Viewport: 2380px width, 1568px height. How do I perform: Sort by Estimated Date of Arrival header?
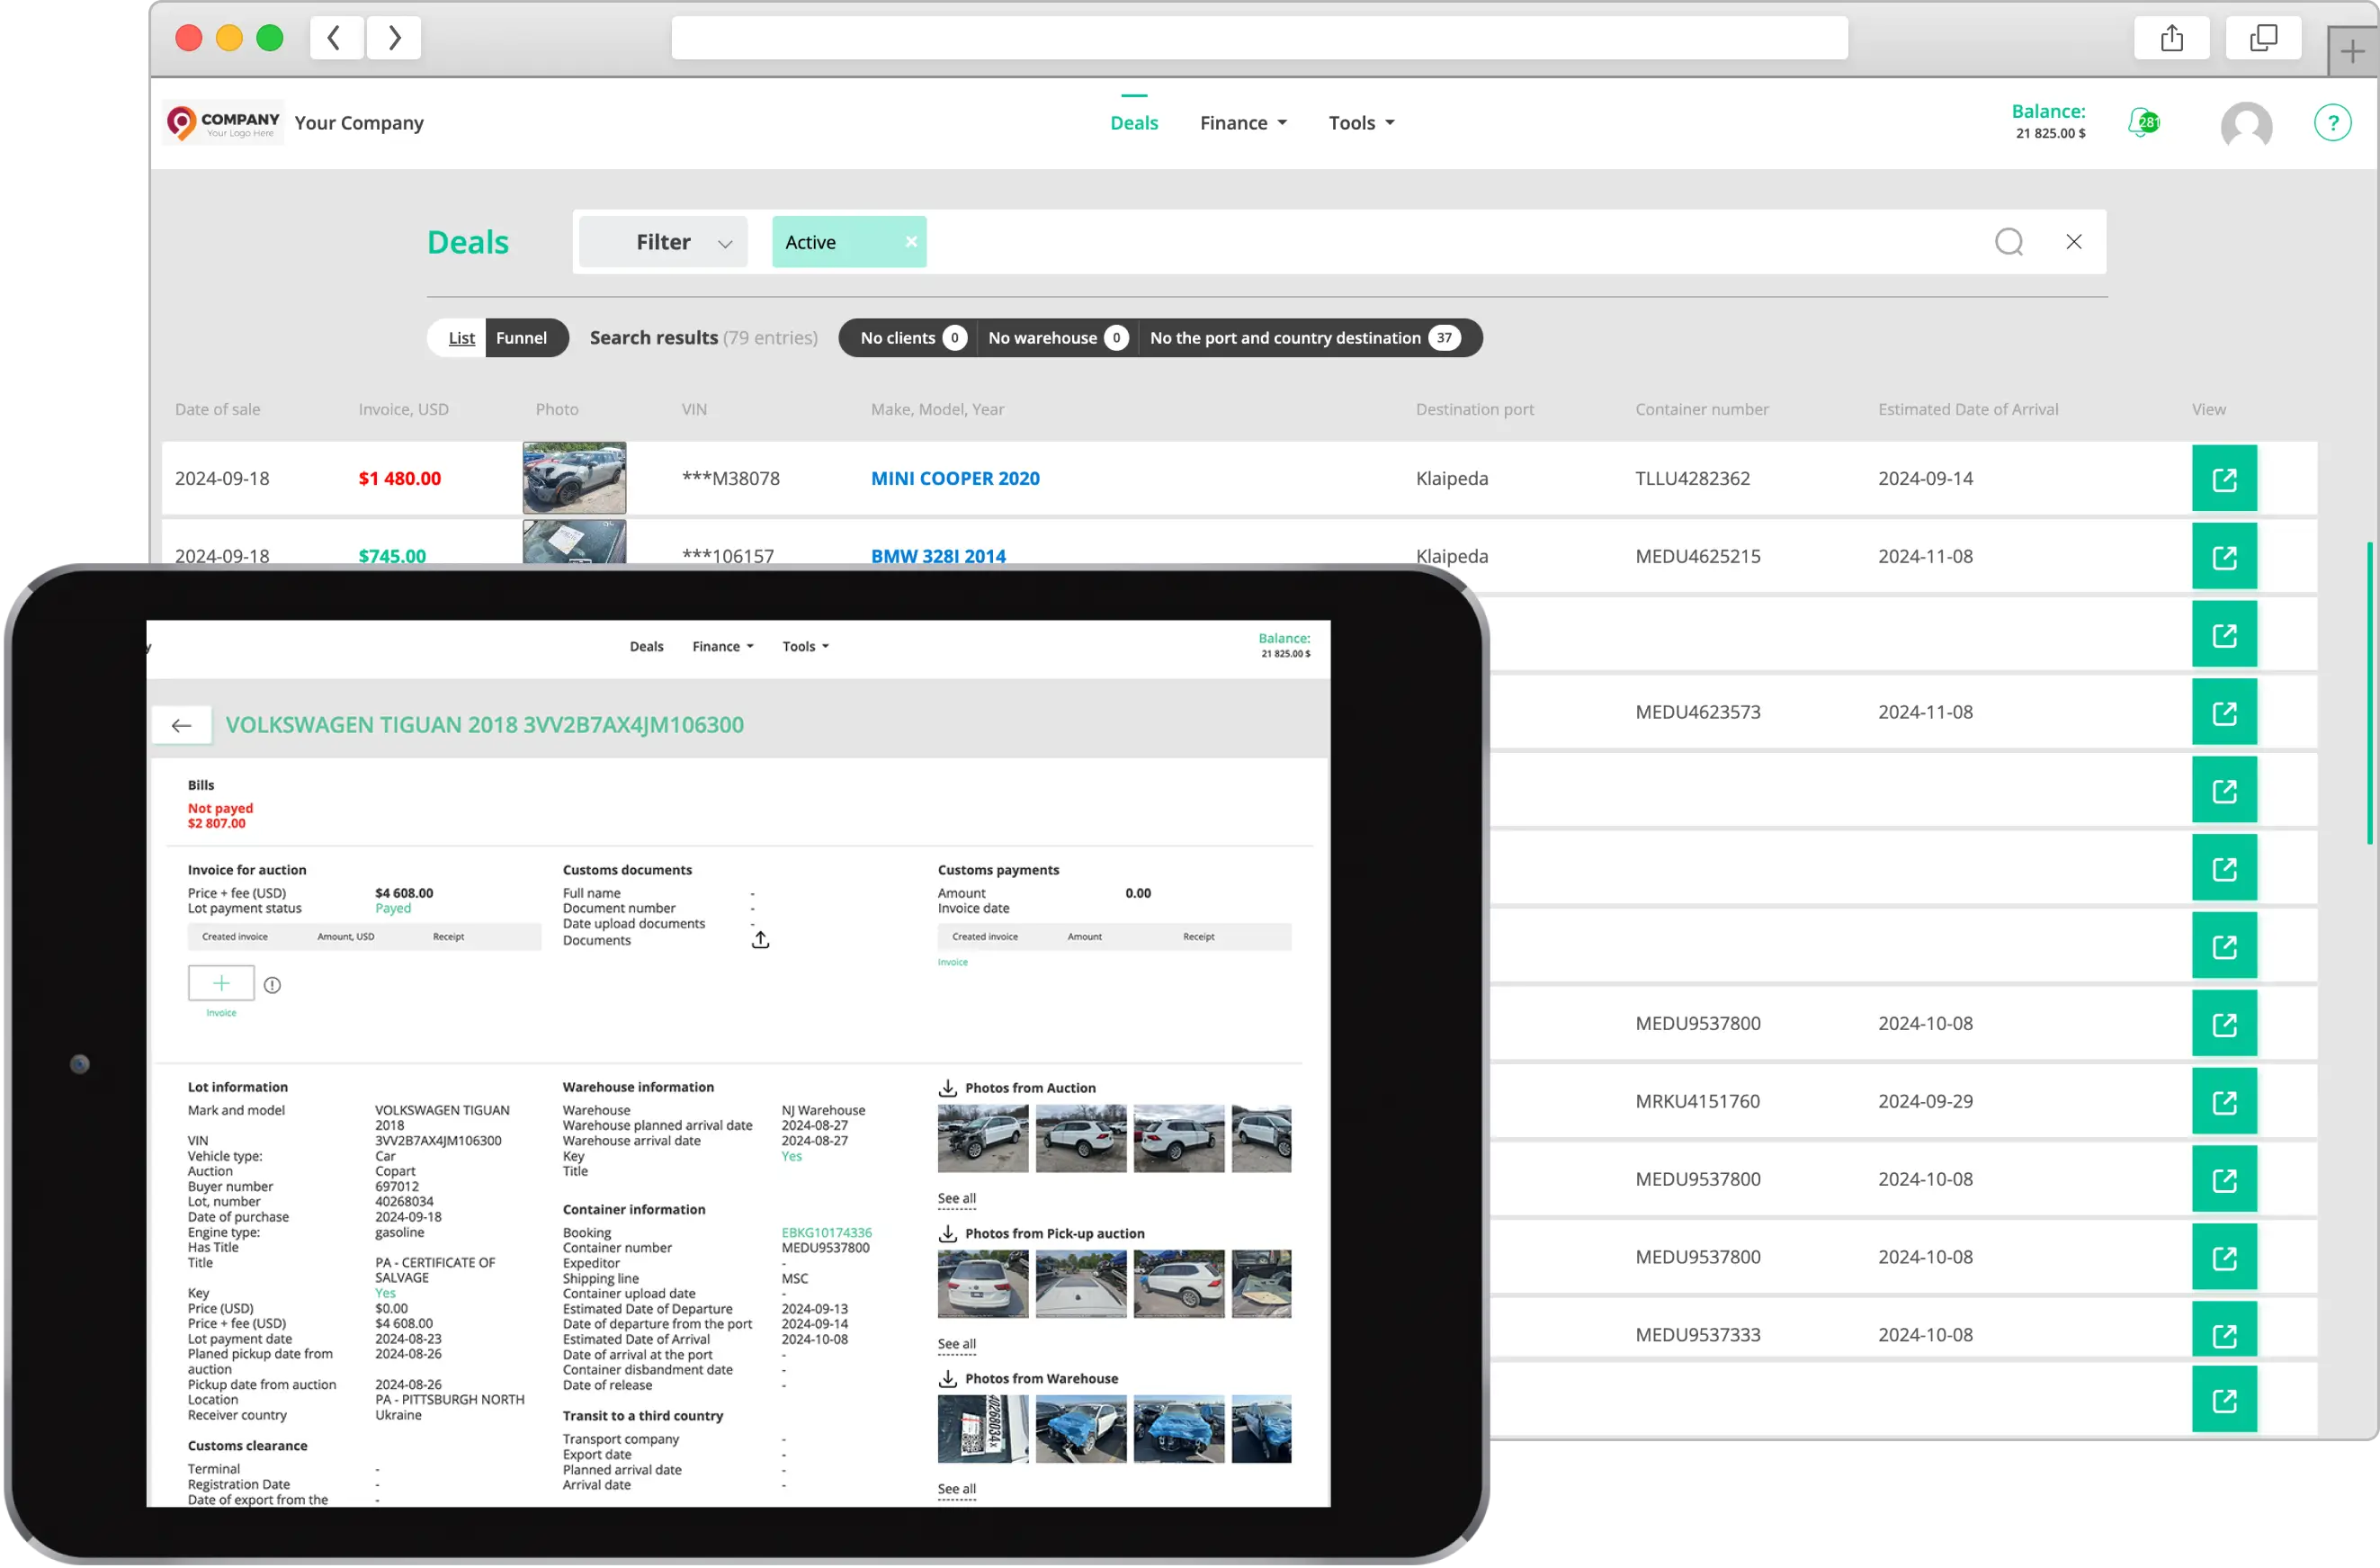tap(1967, 409)
